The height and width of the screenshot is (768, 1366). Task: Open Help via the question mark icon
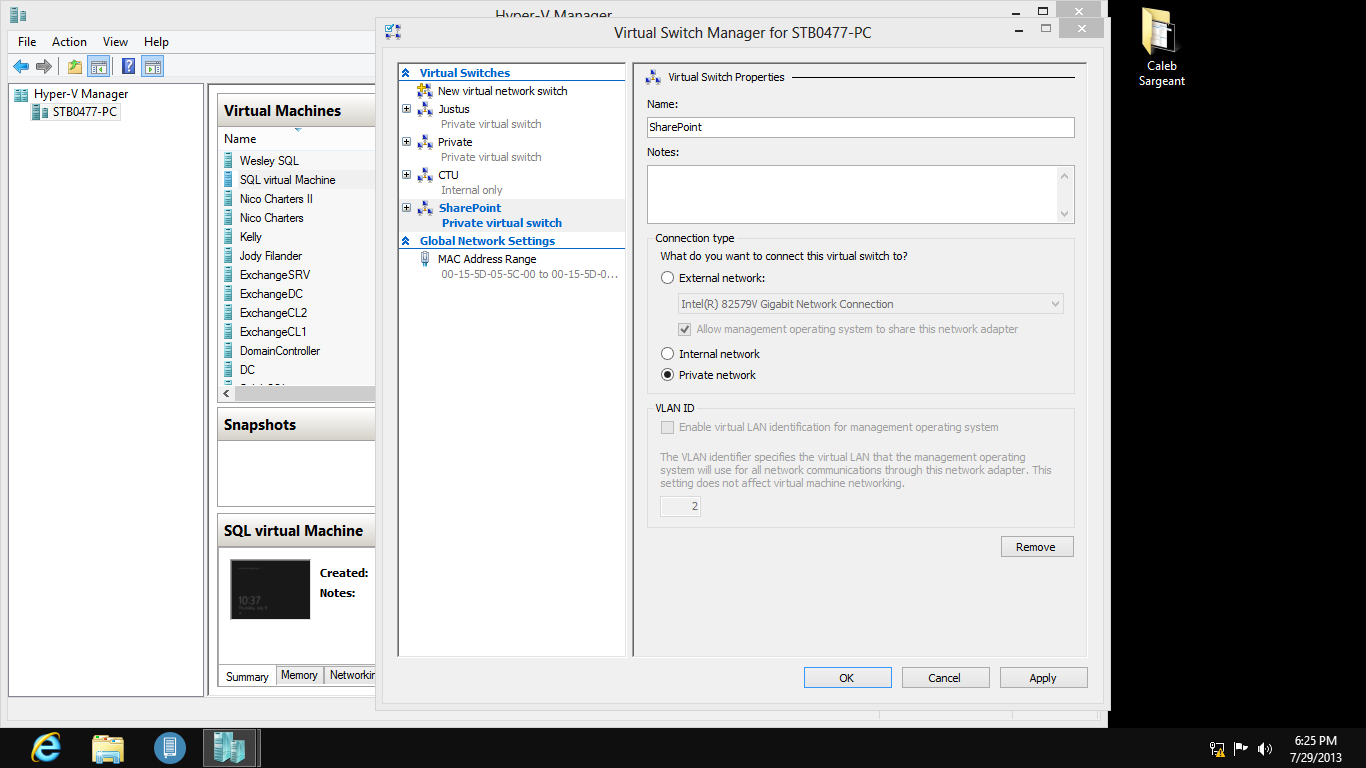(x=128, y=67)
